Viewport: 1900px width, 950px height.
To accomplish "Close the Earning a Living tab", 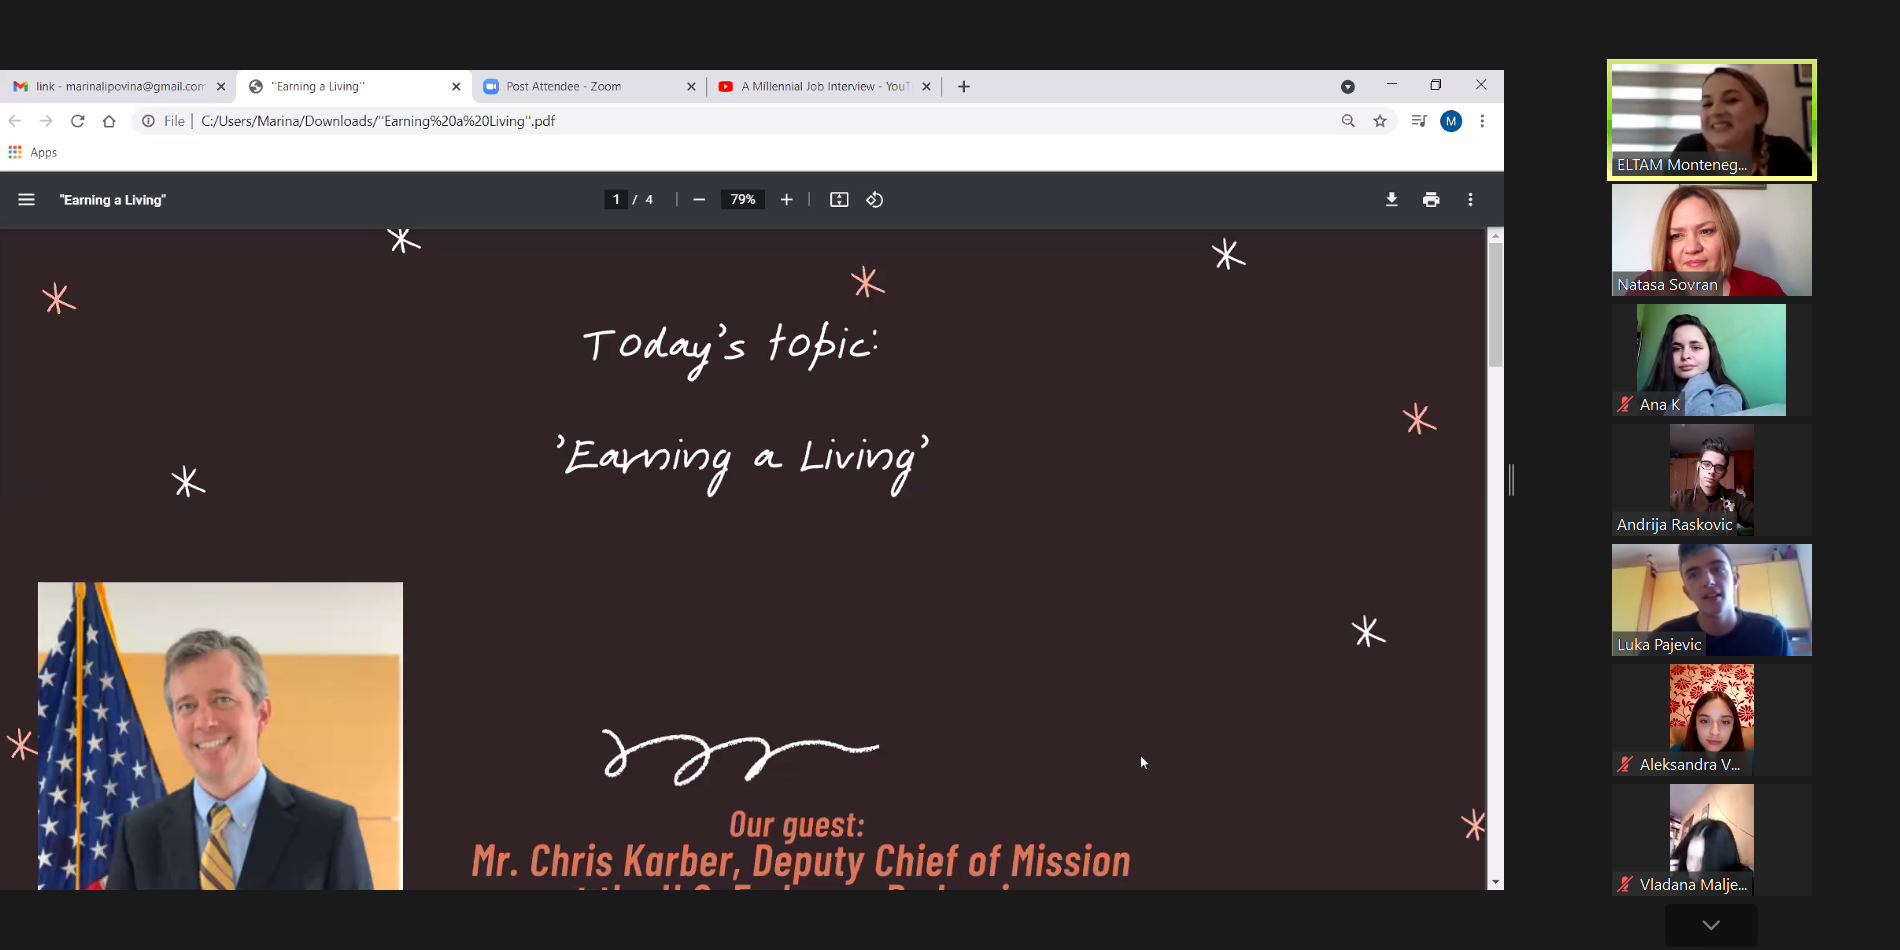I will click(456, 87).
